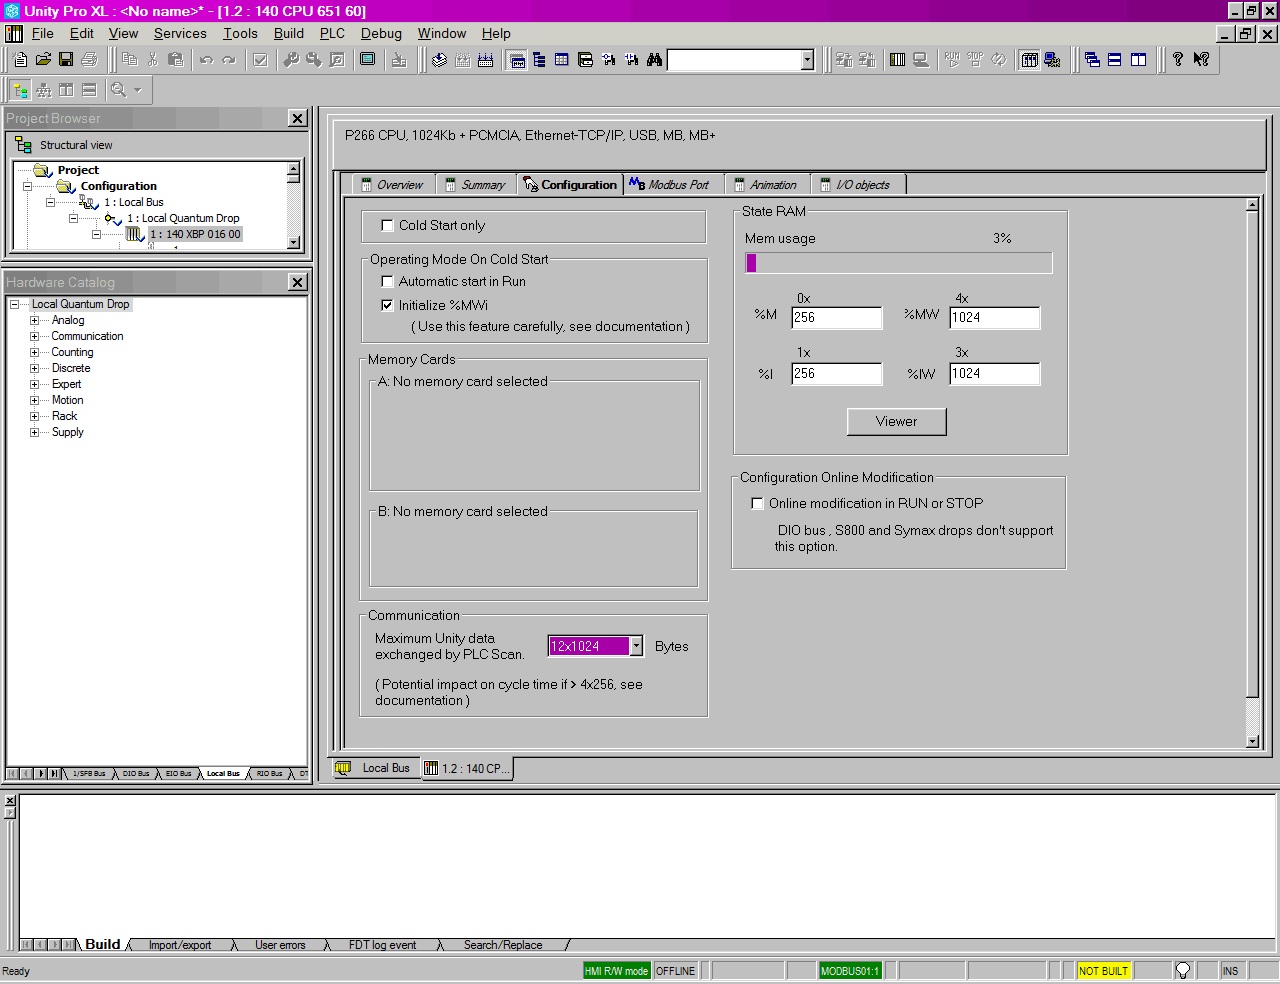
Task: Expand the Analog catalog node
Action: 34,321
